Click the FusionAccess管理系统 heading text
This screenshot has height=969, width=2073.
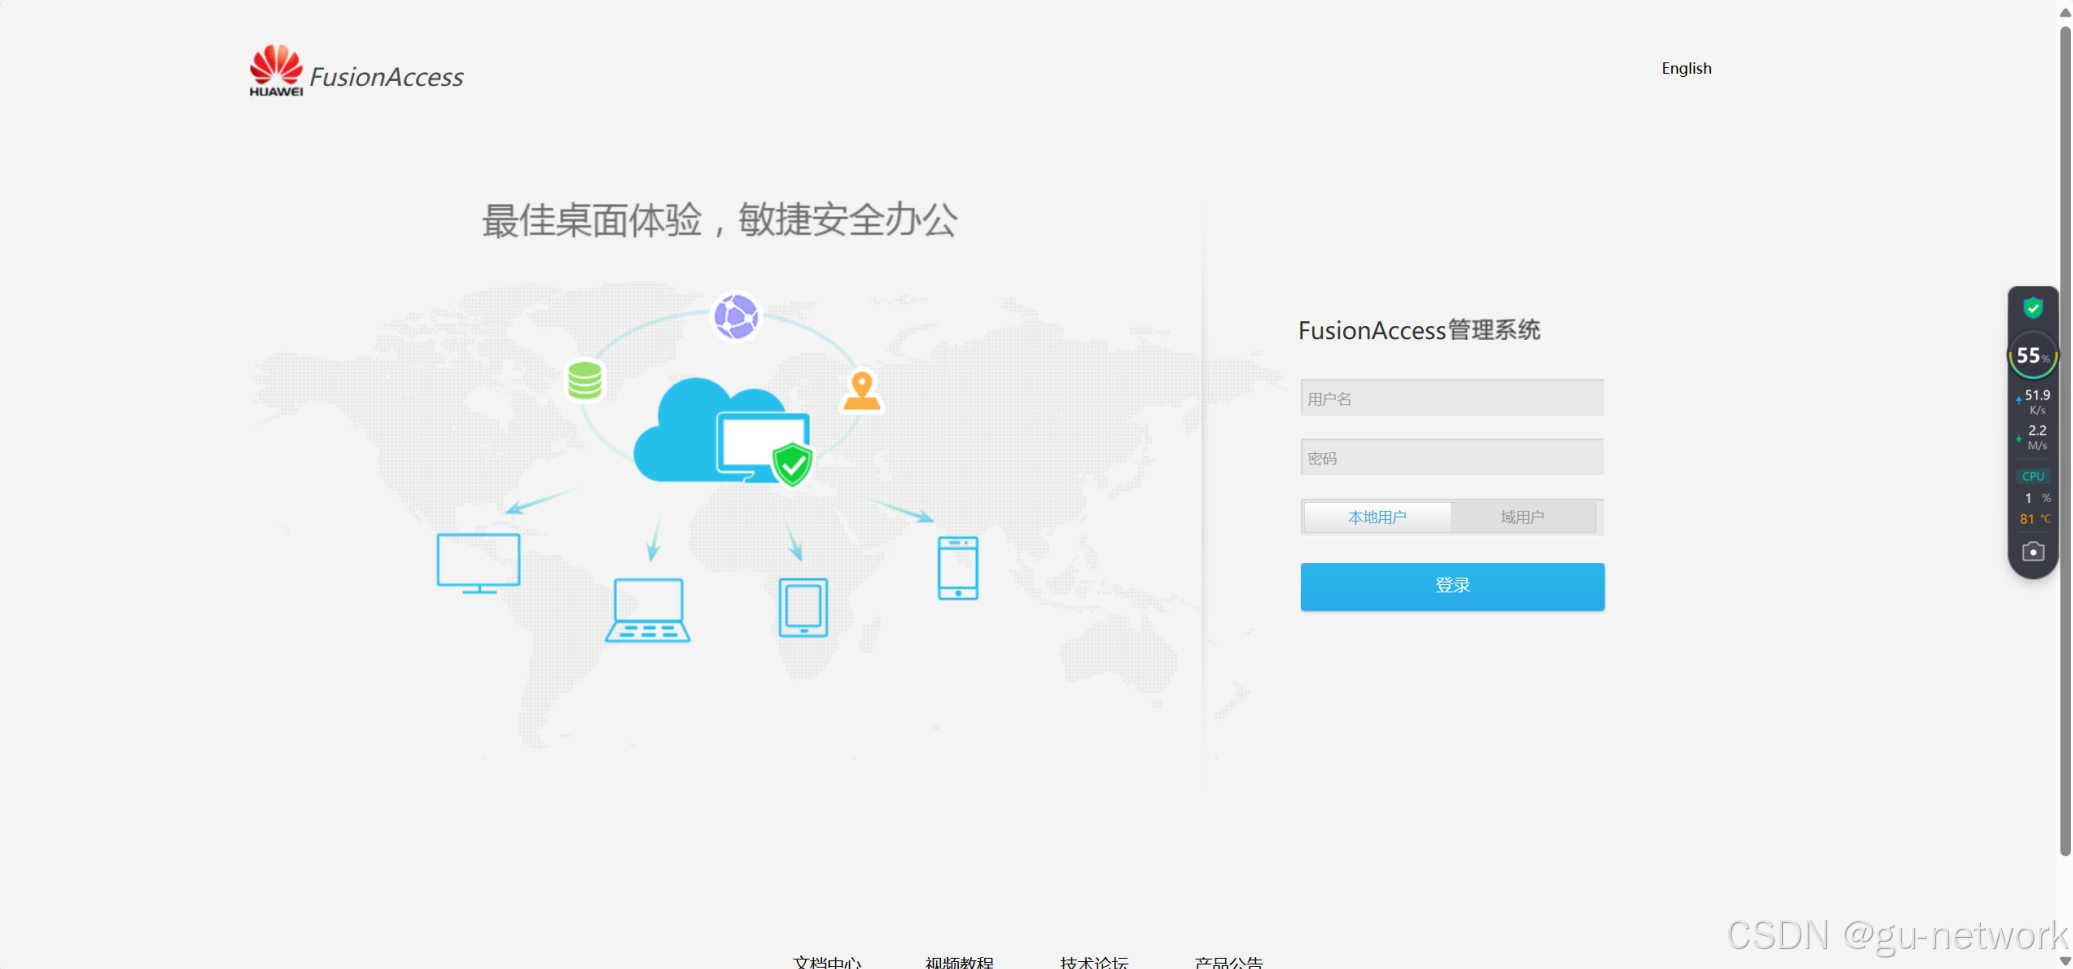coord(1419,330)
